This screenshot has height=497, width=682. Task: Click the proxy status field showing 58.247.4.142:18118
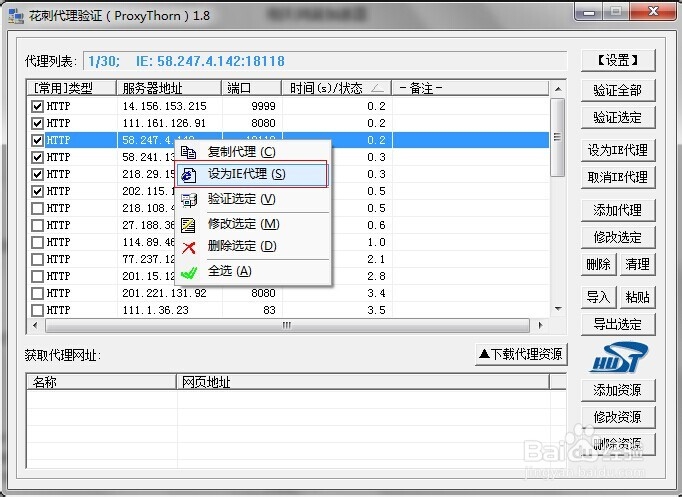point(325,61)
